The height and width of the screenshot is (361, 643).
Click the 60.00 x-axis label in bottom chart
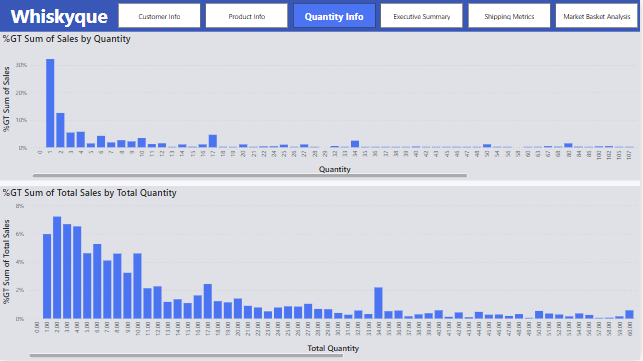point(629,329)
